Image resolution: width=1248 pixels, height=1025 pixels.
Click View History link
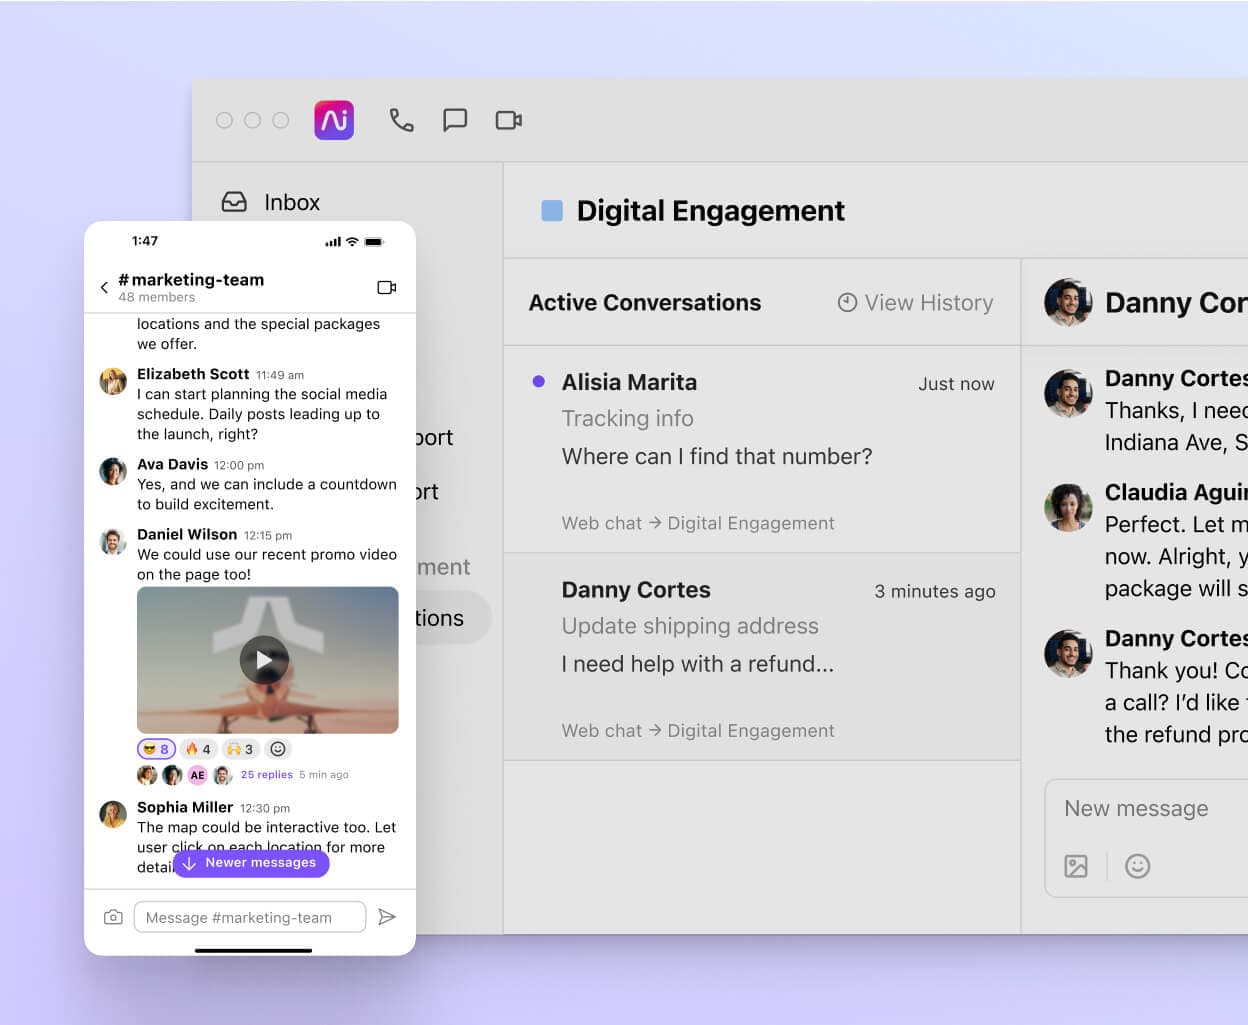coord(915,303)
